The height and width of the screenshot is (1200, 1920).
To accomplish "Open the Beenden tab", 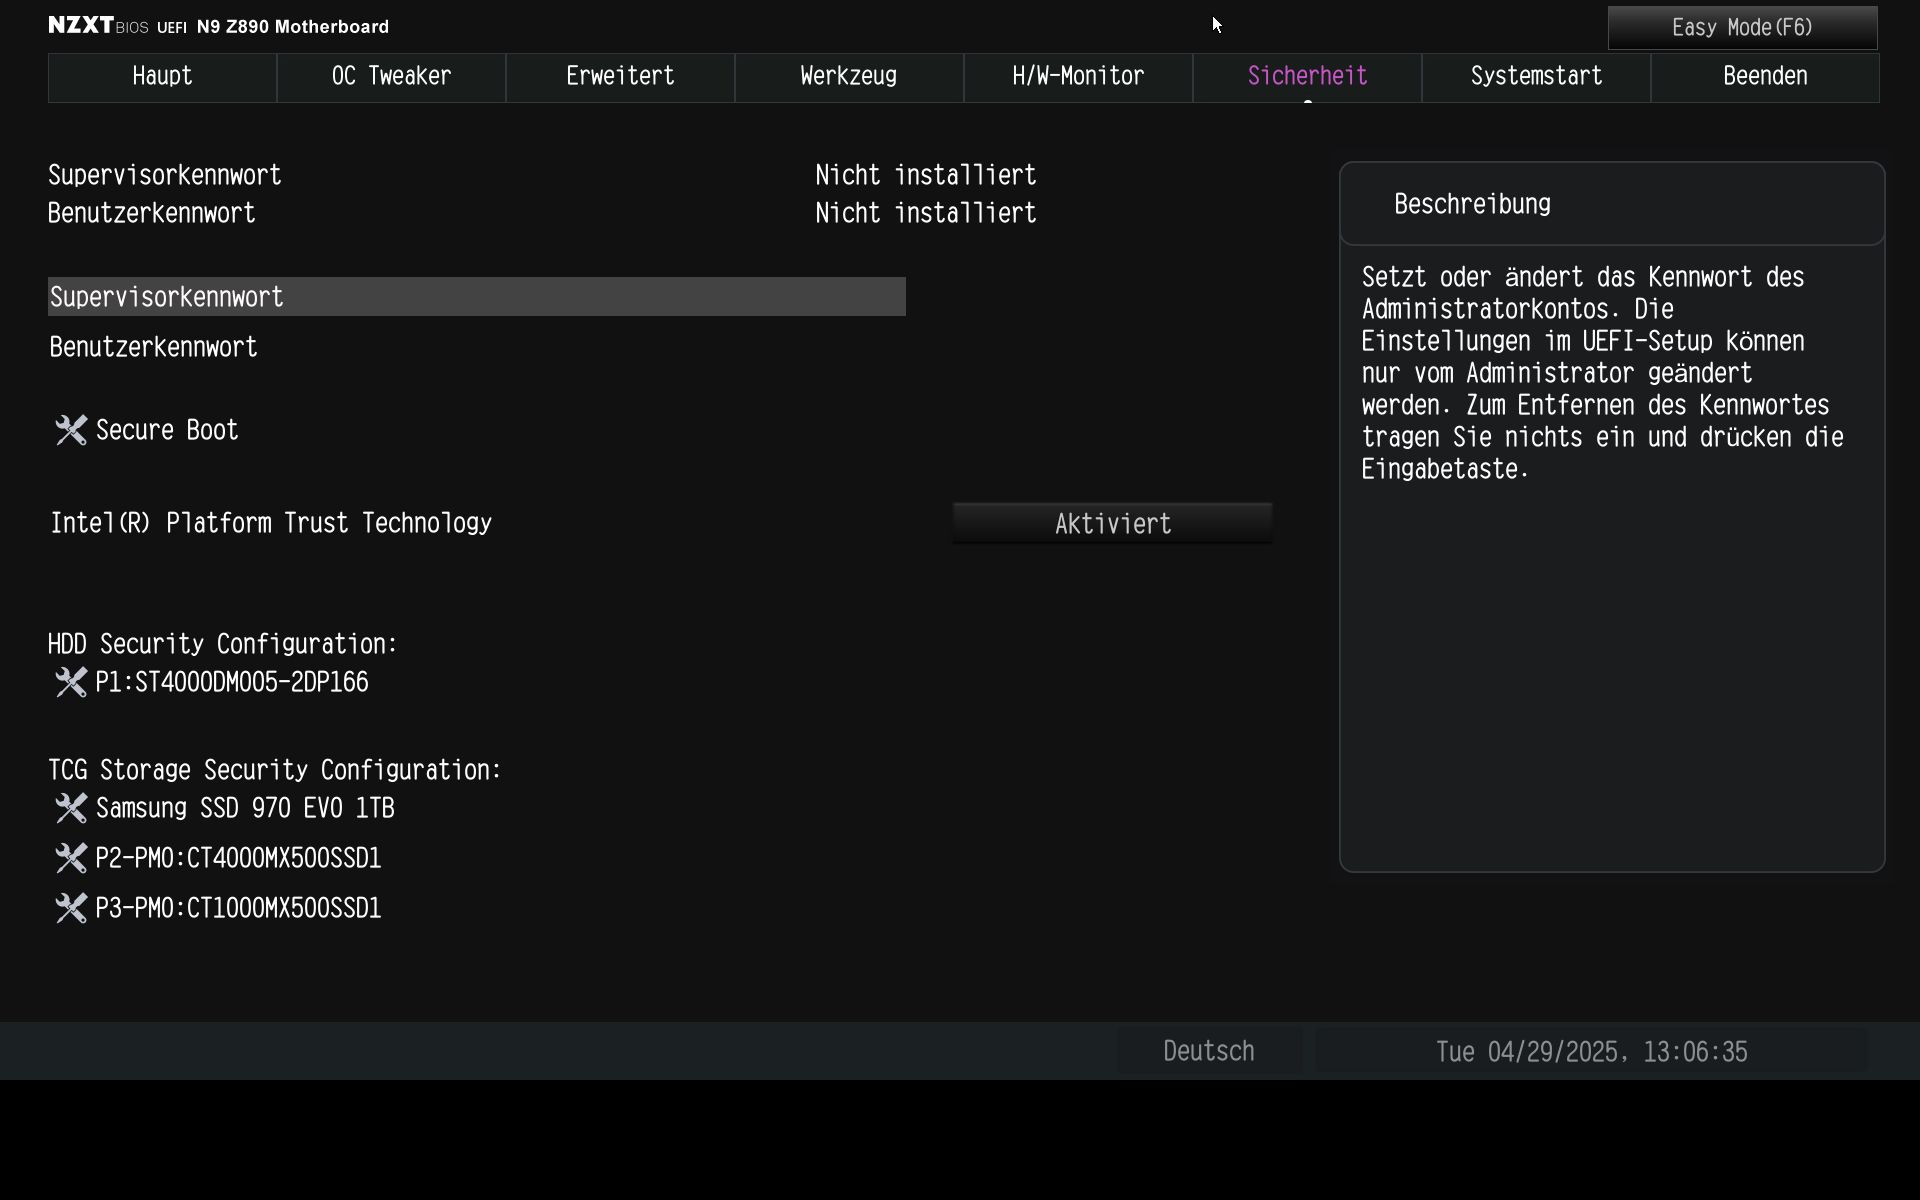I will point(1765,77).
